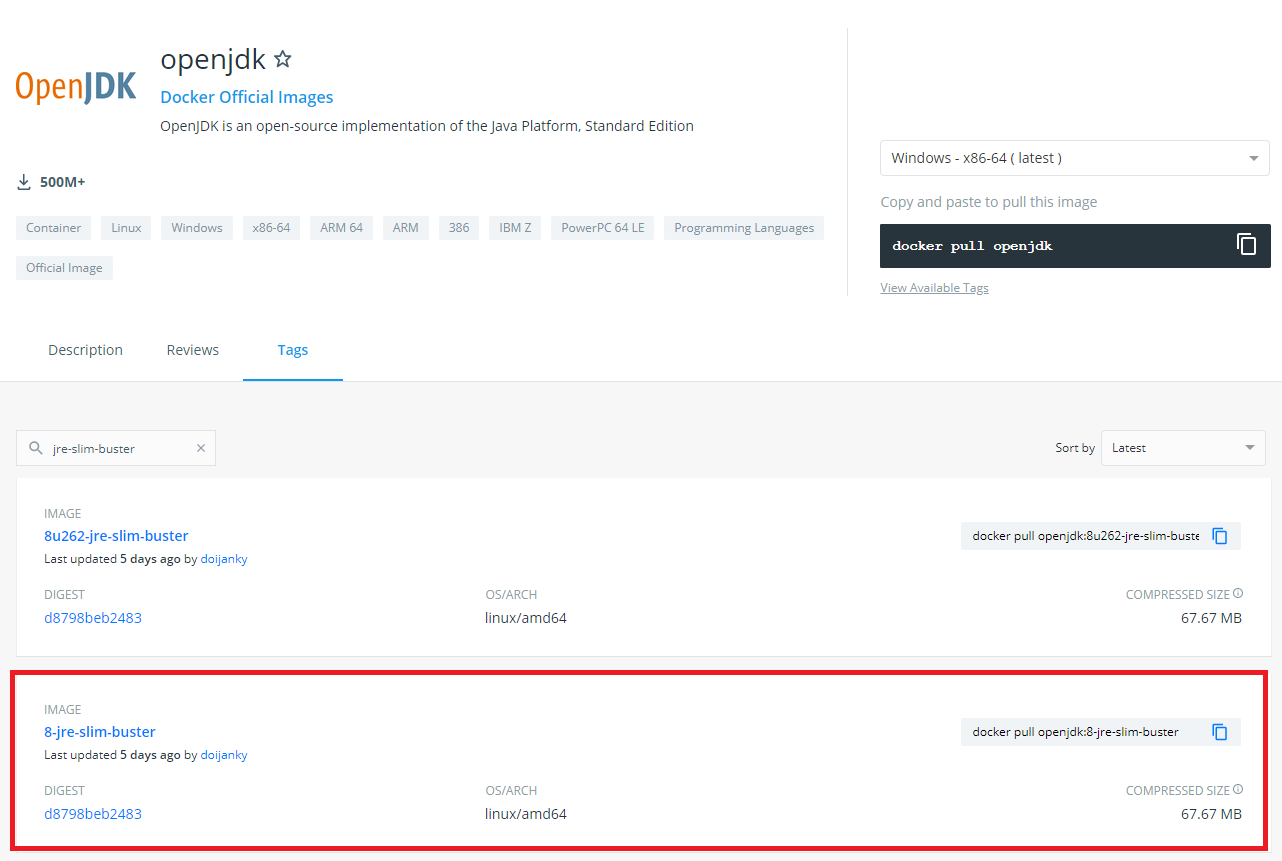Open the 8-jre-slim-buster image tag

100,732
